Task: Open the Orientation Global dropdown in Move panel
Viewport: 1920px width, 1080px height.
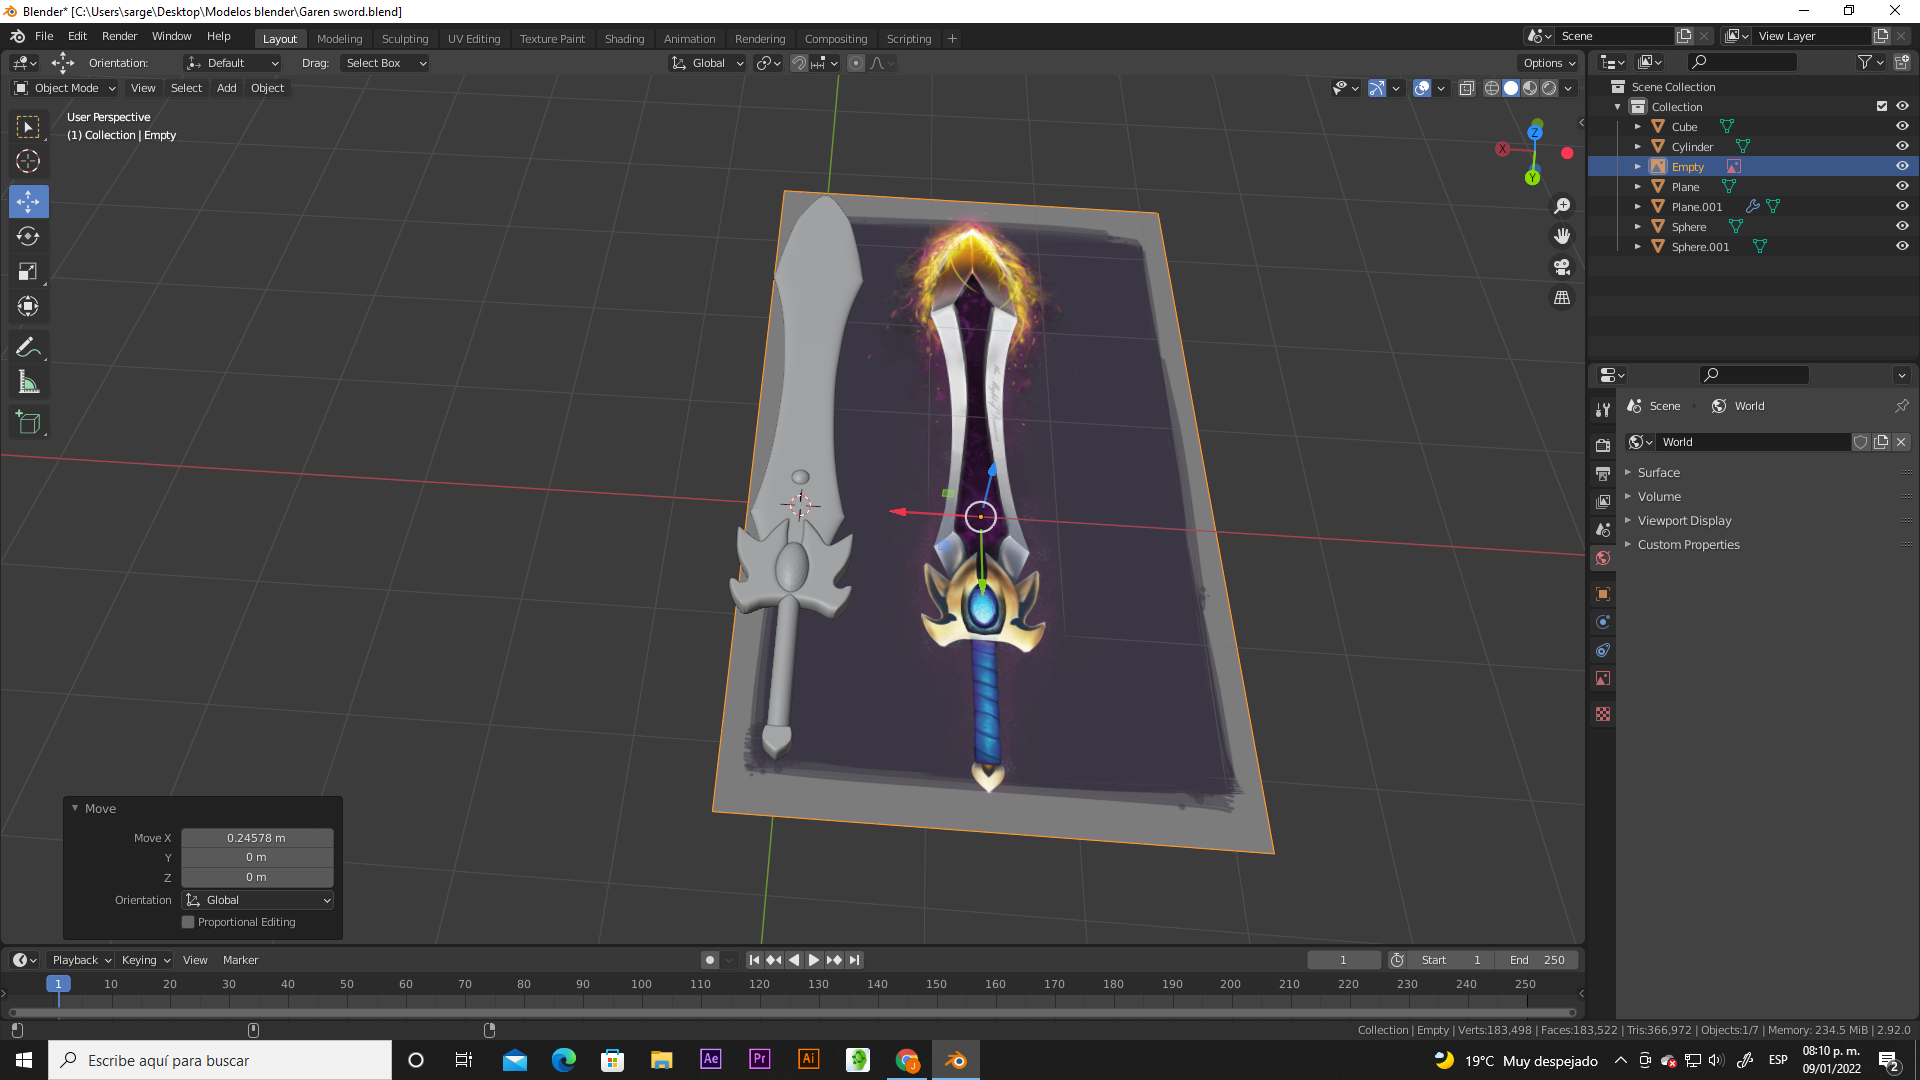Action: 258,900
